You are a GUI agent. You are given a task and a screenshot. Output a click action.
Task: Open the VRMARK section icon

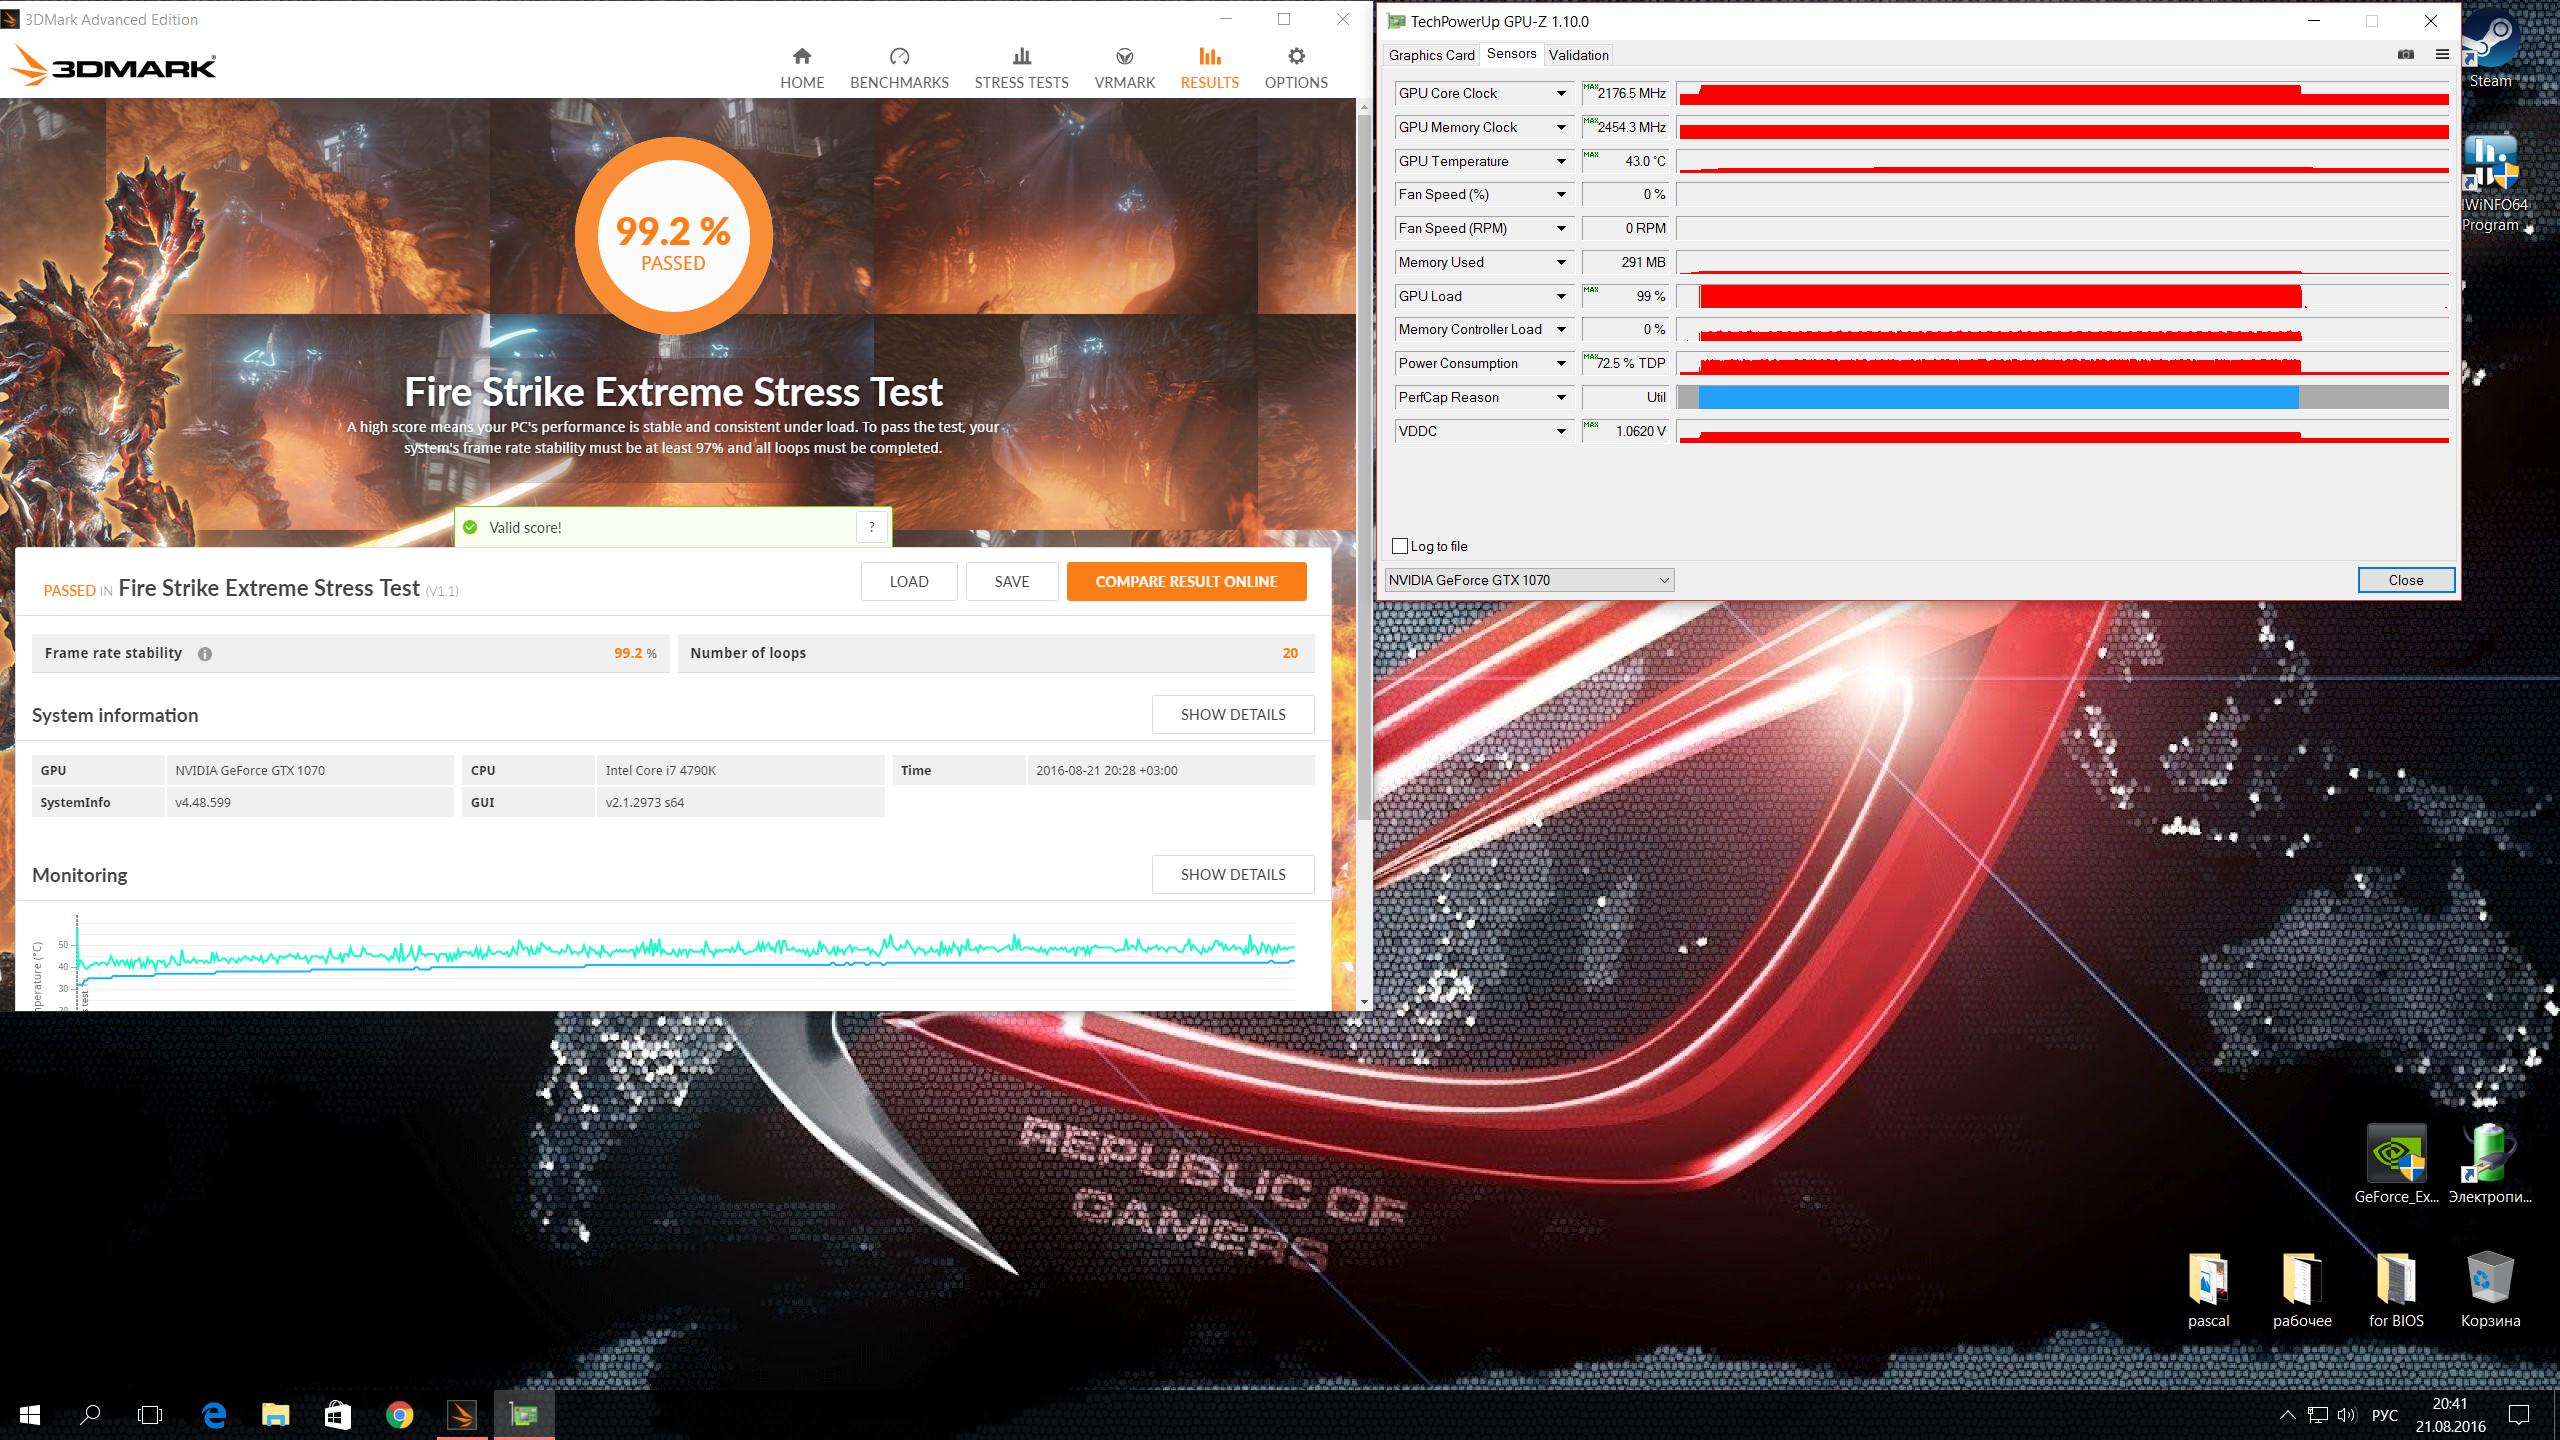1124,56
